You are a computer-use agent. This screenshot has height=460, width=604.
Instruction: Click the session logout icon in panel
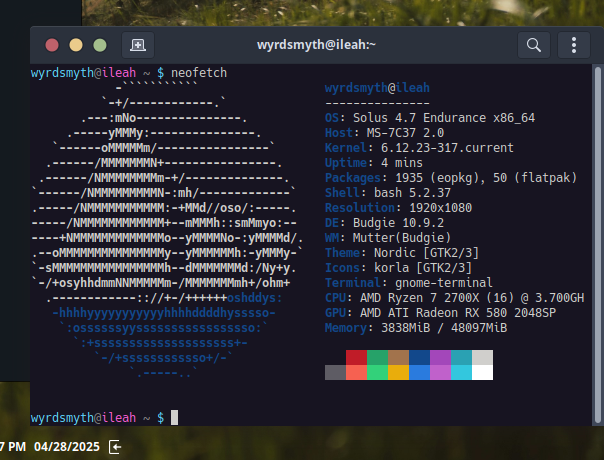pyautogui.click(x=116, y=445)
